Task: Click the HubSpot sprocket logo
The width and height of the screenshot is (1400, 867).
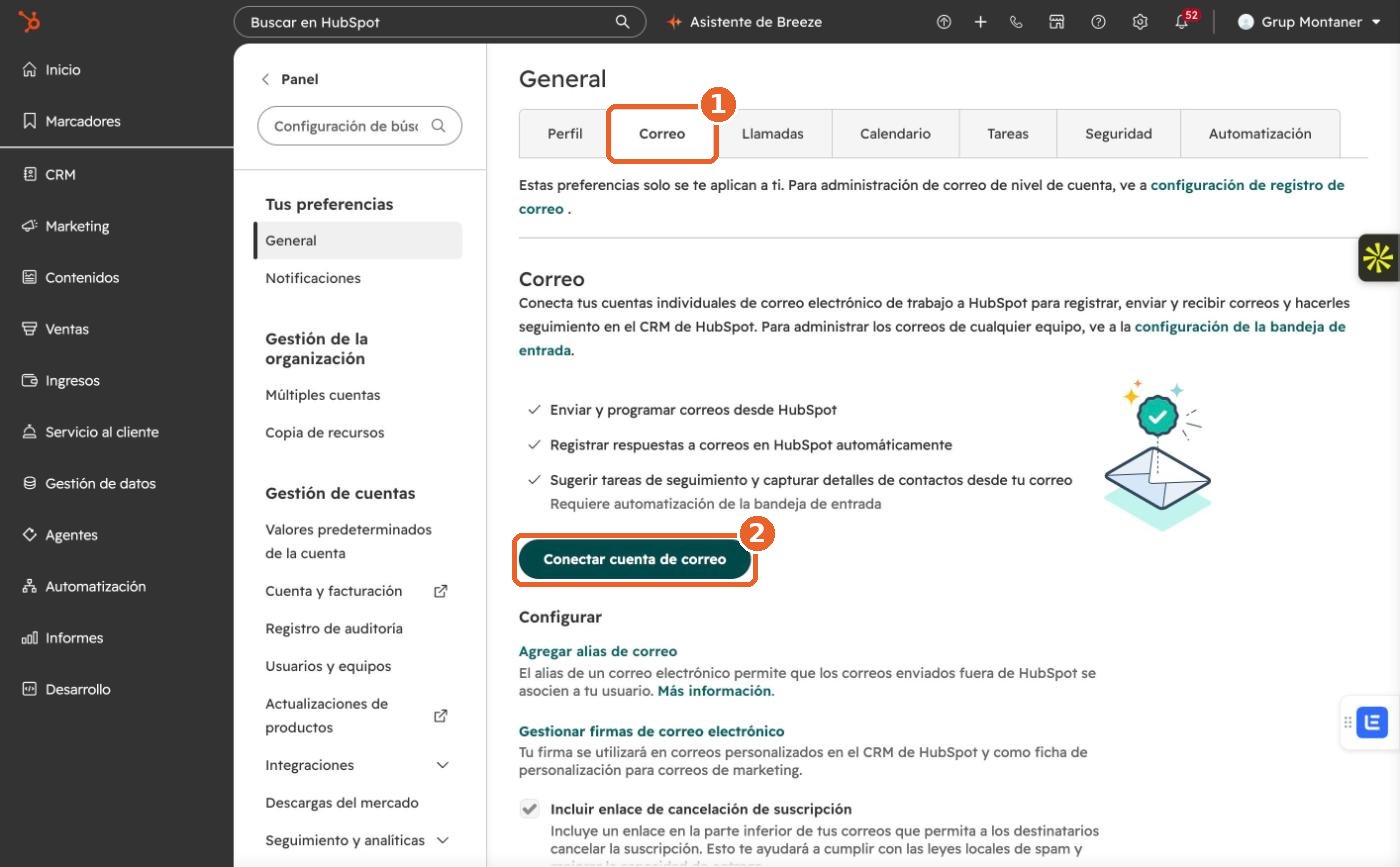Action: tap(30, 21)
